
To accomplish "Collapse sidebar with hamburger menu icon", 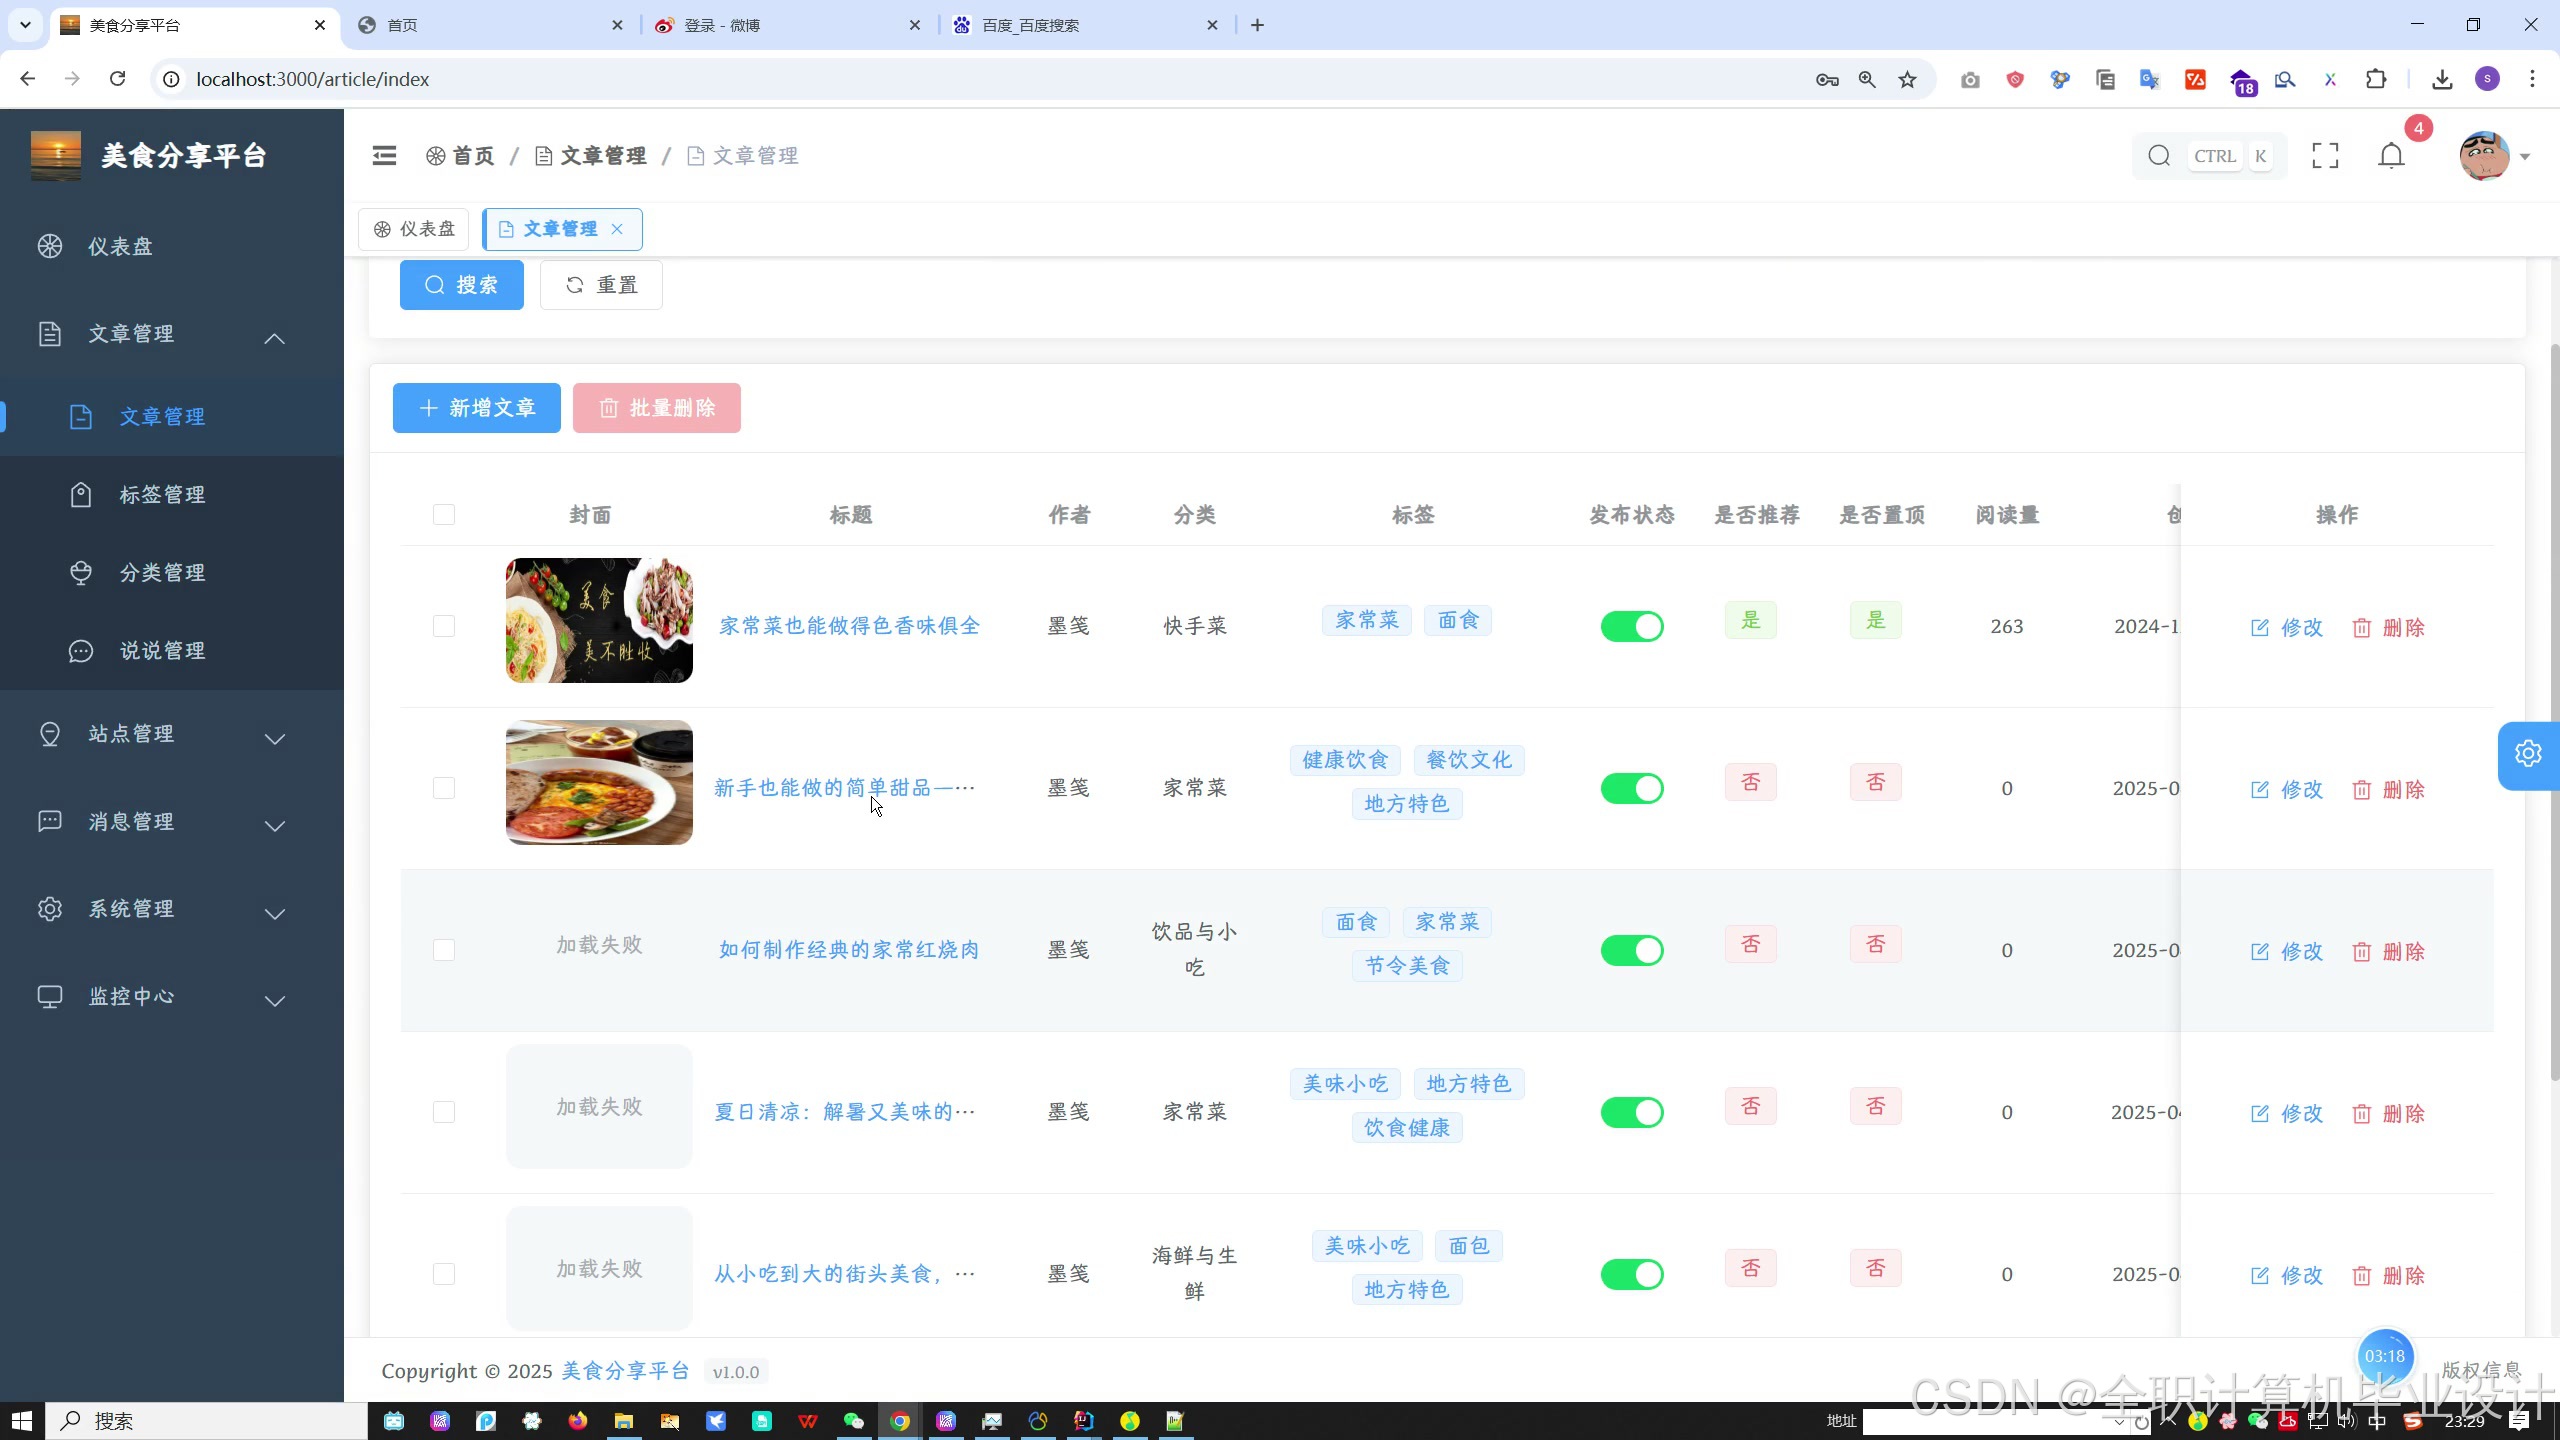I will click(x=384, y=155).
